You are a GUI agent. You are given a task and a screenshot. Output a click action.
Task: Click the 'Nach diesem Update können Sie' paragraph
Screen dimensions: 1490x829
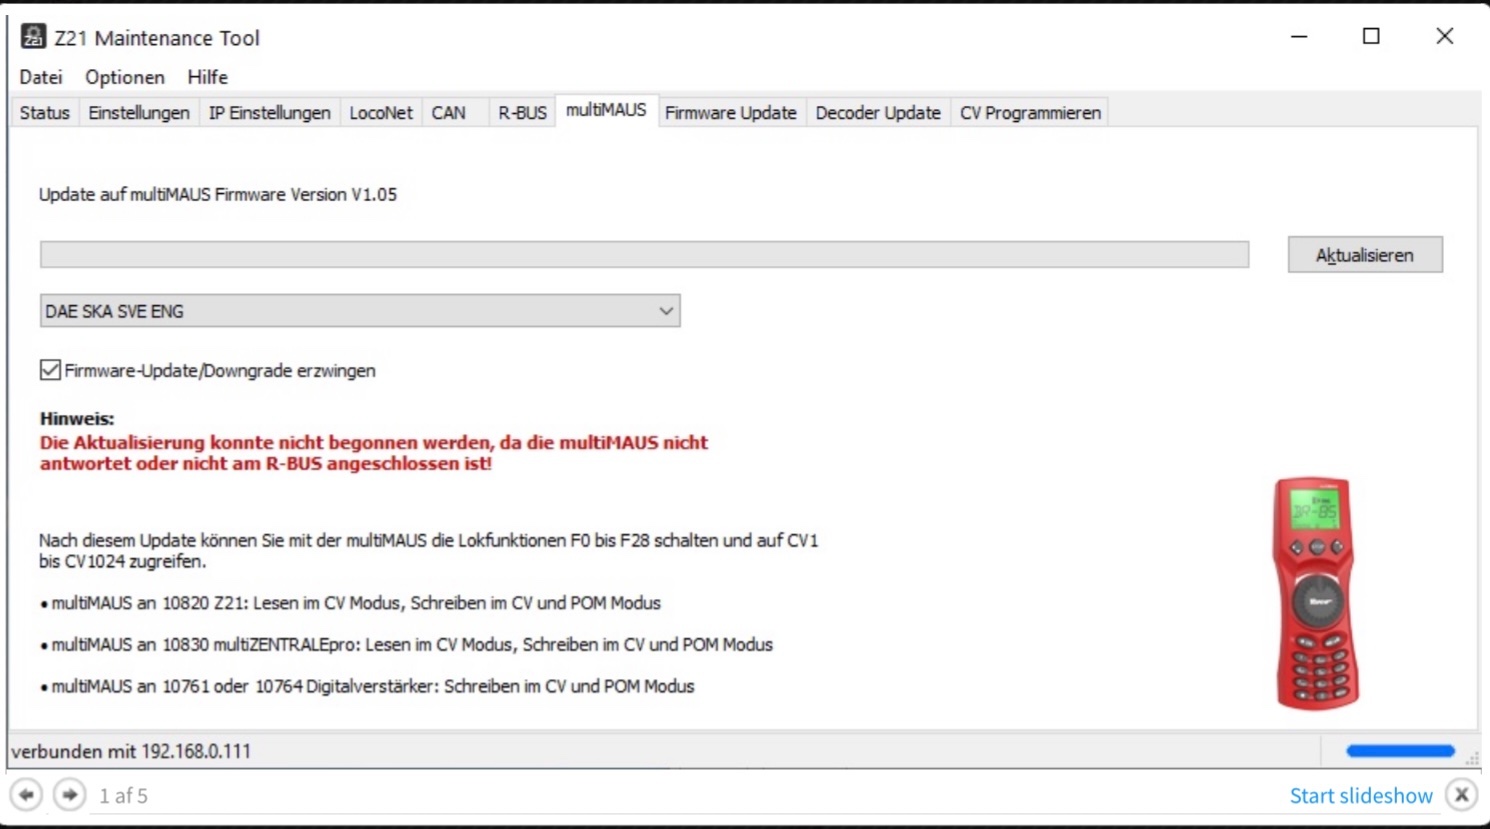429,551
